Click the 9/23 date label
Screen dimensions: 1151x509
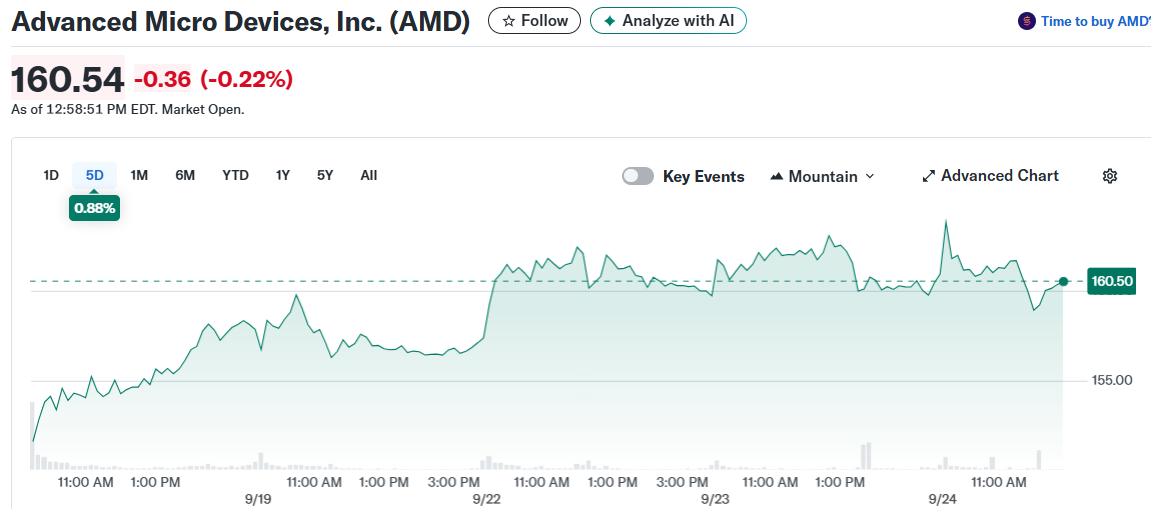(715, 499)
